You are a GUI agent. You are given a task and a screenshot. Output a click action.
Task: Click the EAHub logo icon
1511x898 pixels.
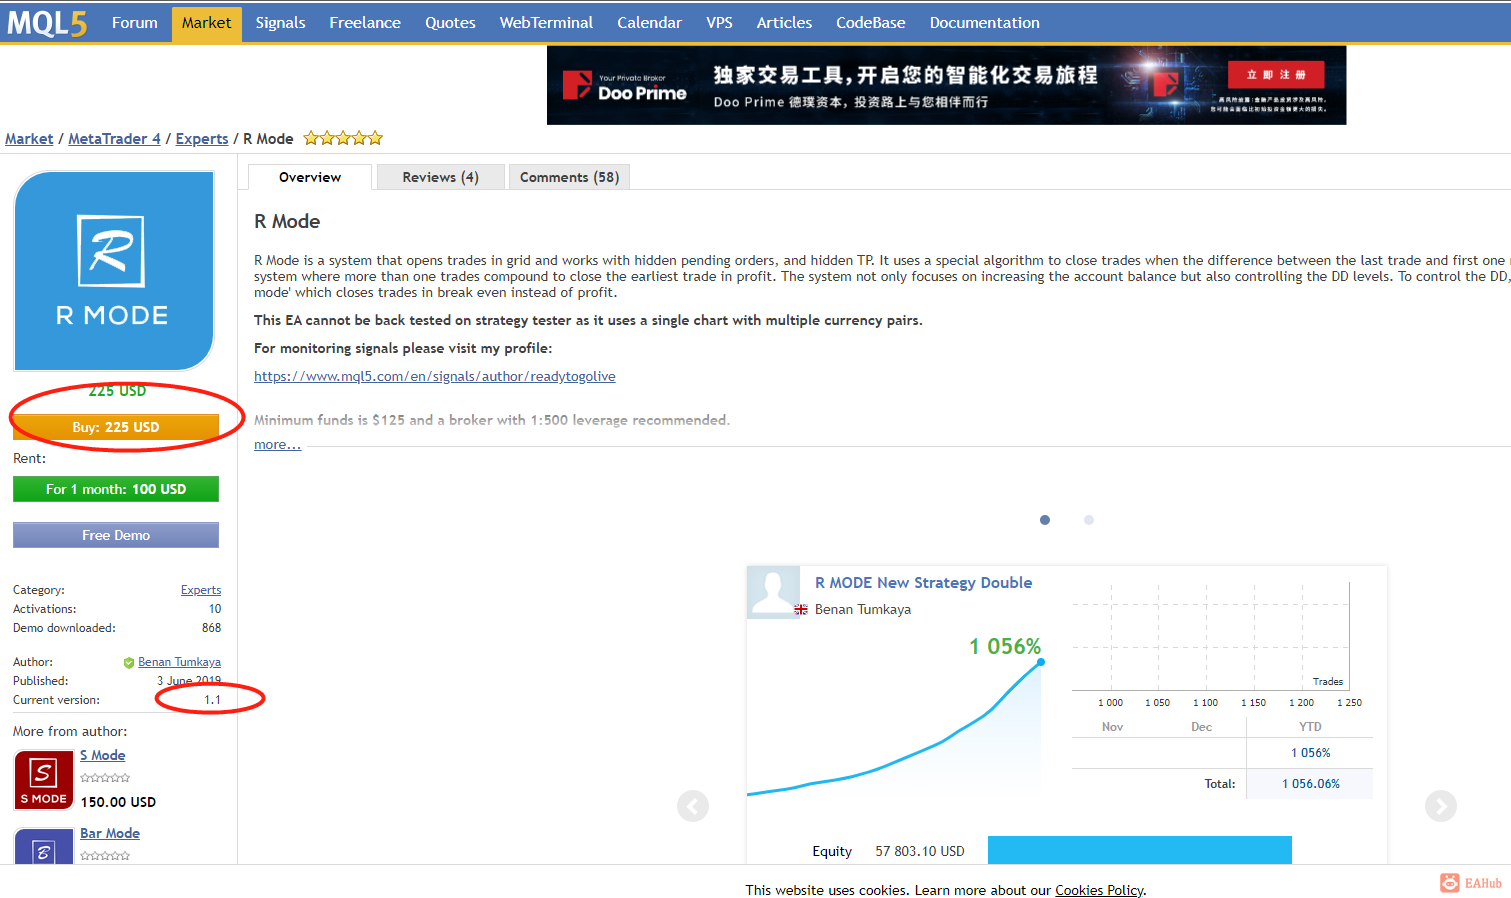[x=1450, y=883]
